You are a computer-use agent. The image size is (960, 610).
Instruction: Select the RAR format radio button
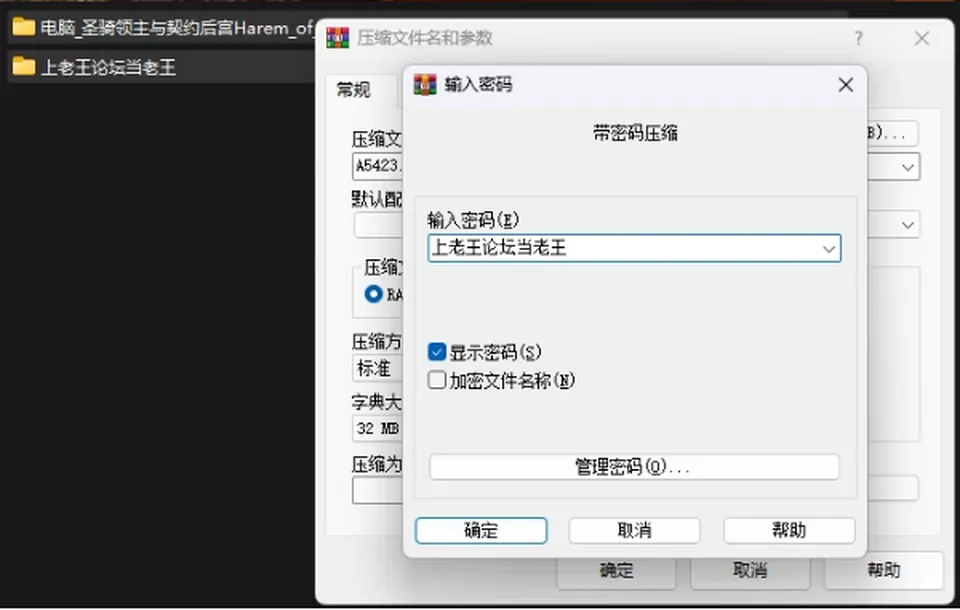point(373,294)
